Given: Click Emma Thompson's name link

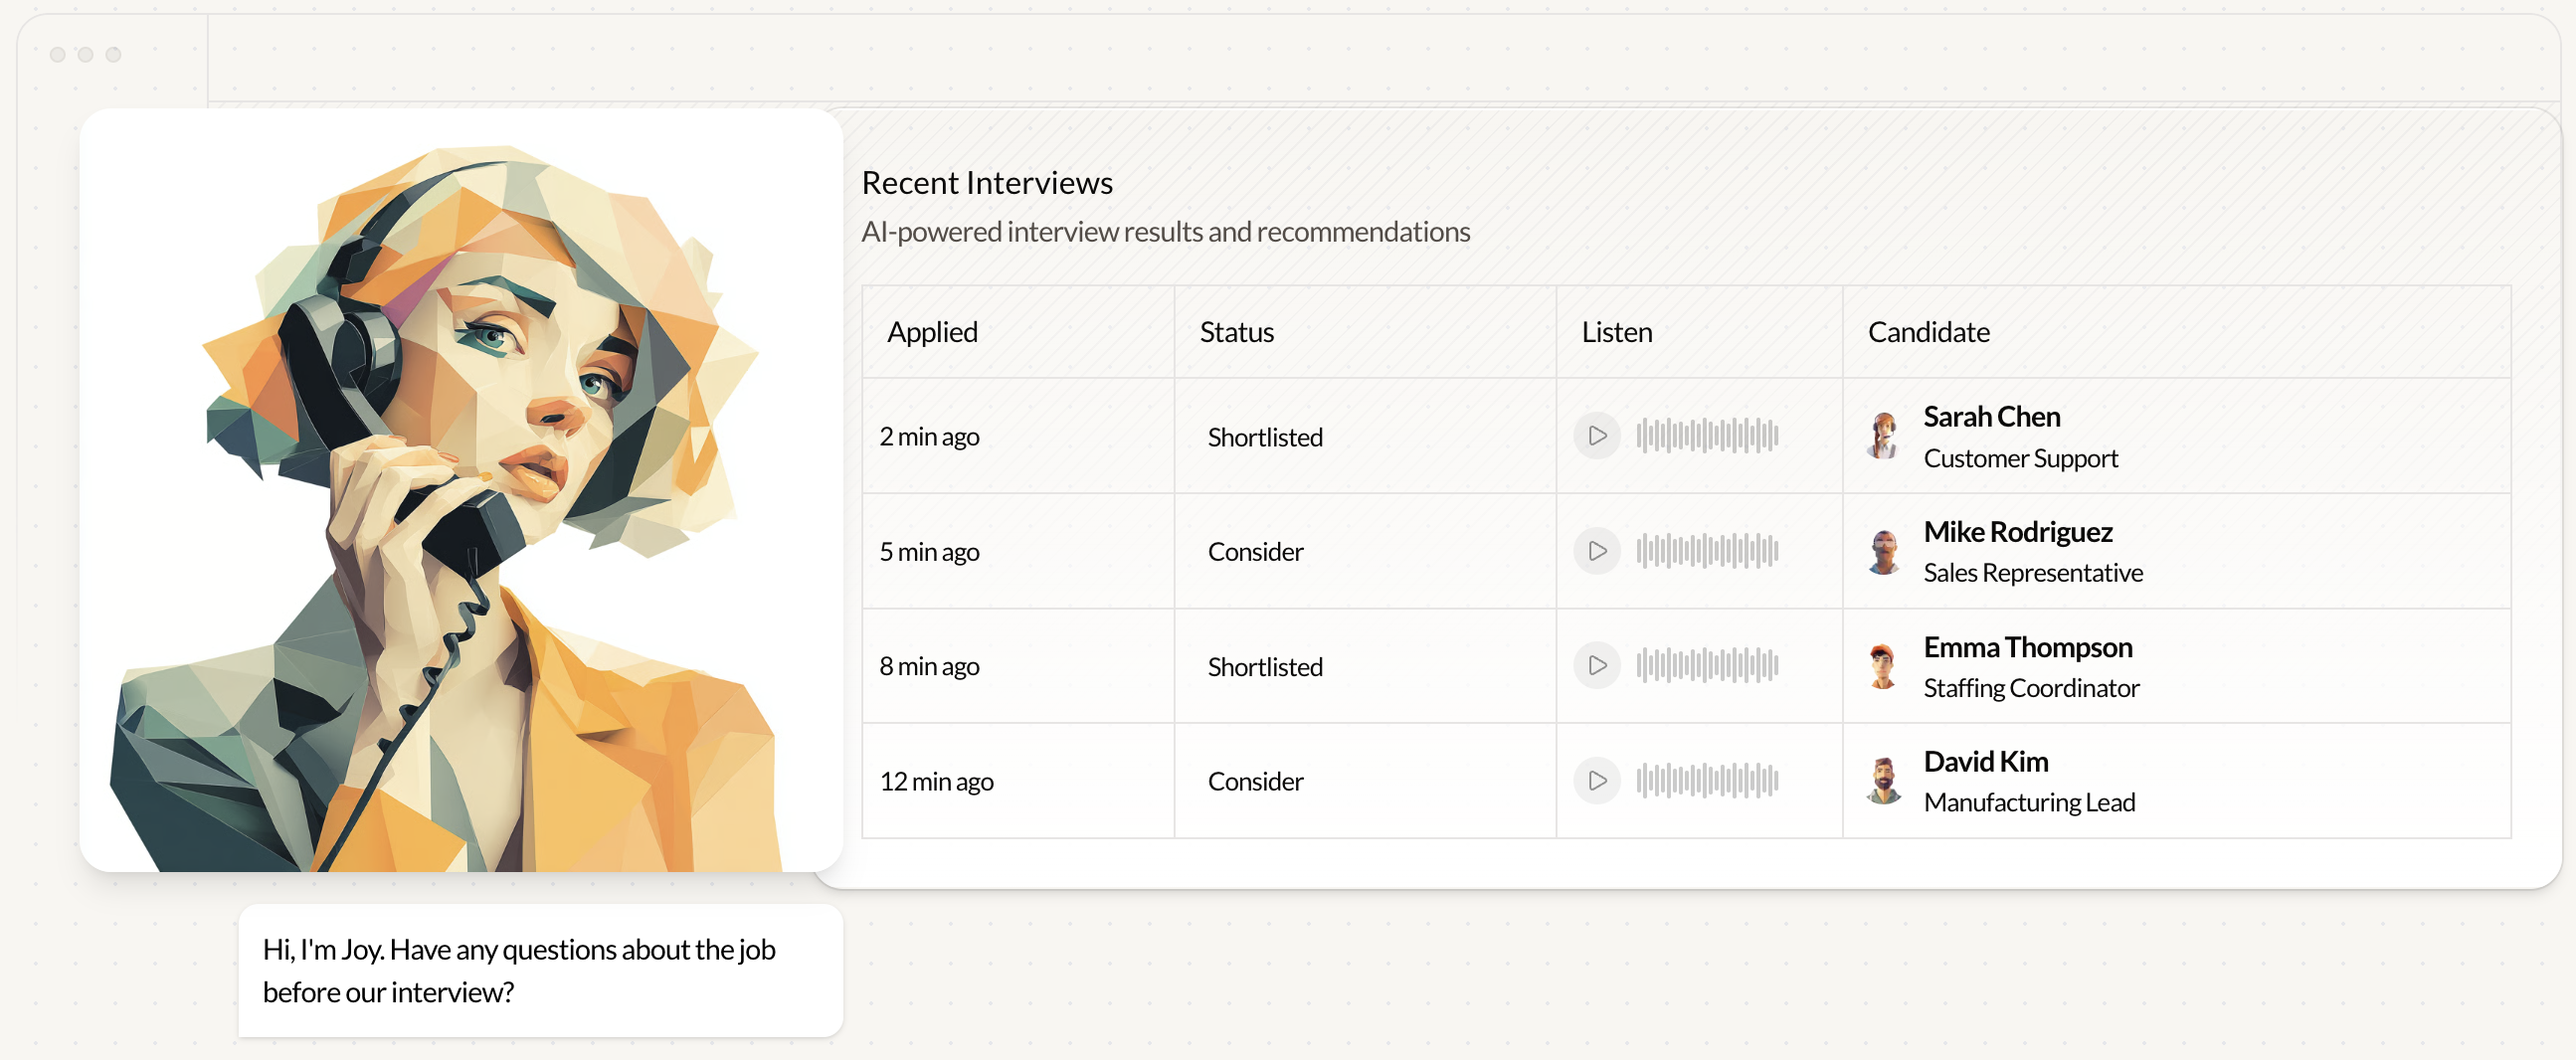Looking at the screenshot, I should [2027, 647].
